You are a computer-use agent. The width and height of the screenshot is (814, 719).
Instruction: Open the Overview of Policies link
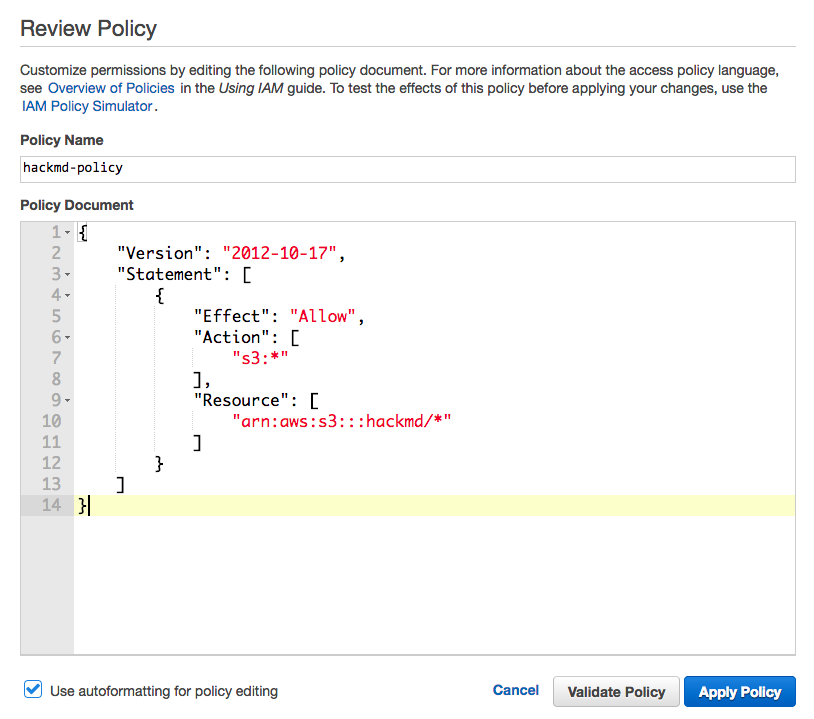pyautogui.click(x=111, y=88)
